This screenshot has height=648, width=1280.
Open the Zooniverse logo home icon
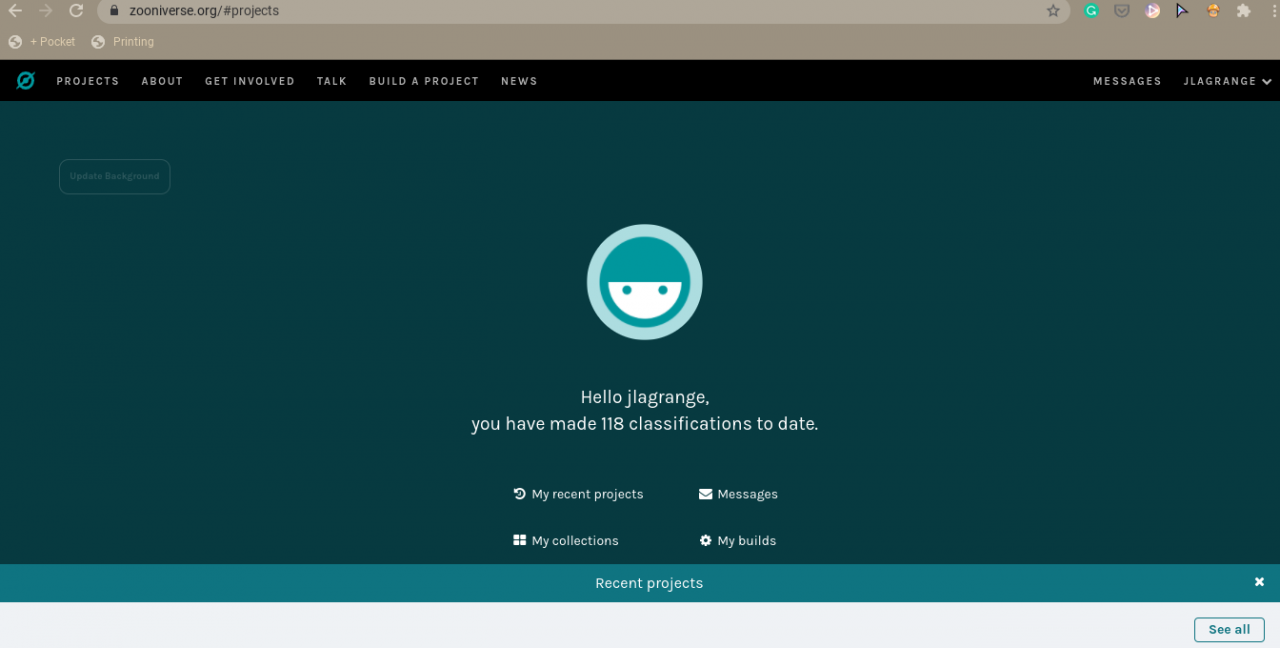click(26, 81)
